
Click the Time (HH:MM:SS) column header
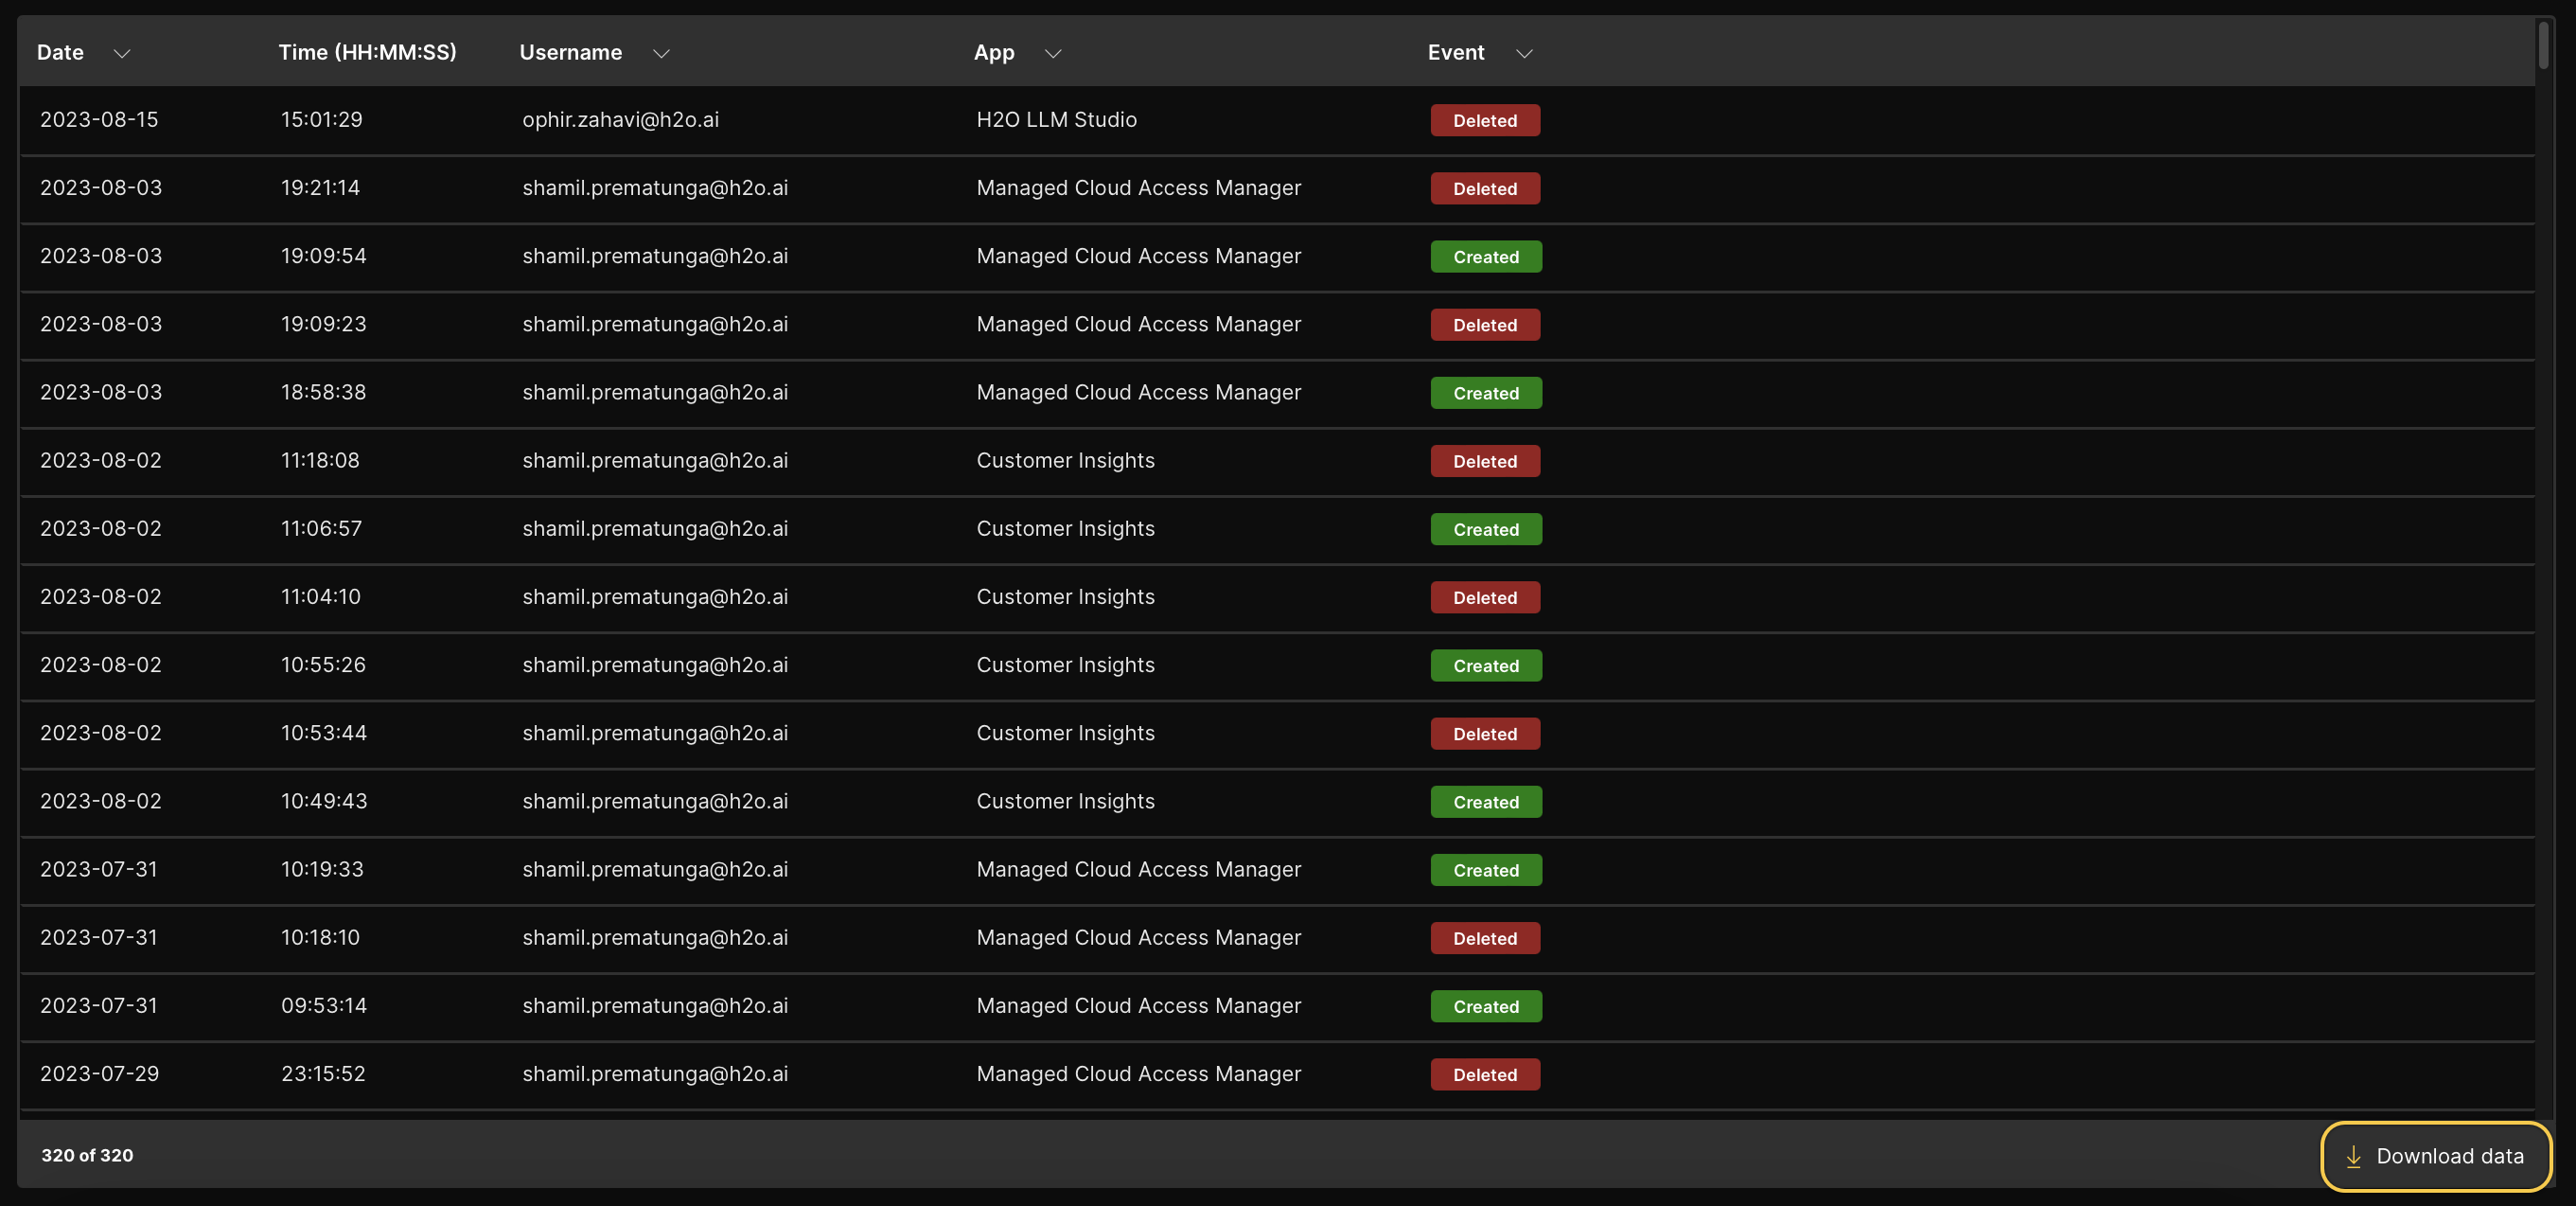tap(367, 53)
